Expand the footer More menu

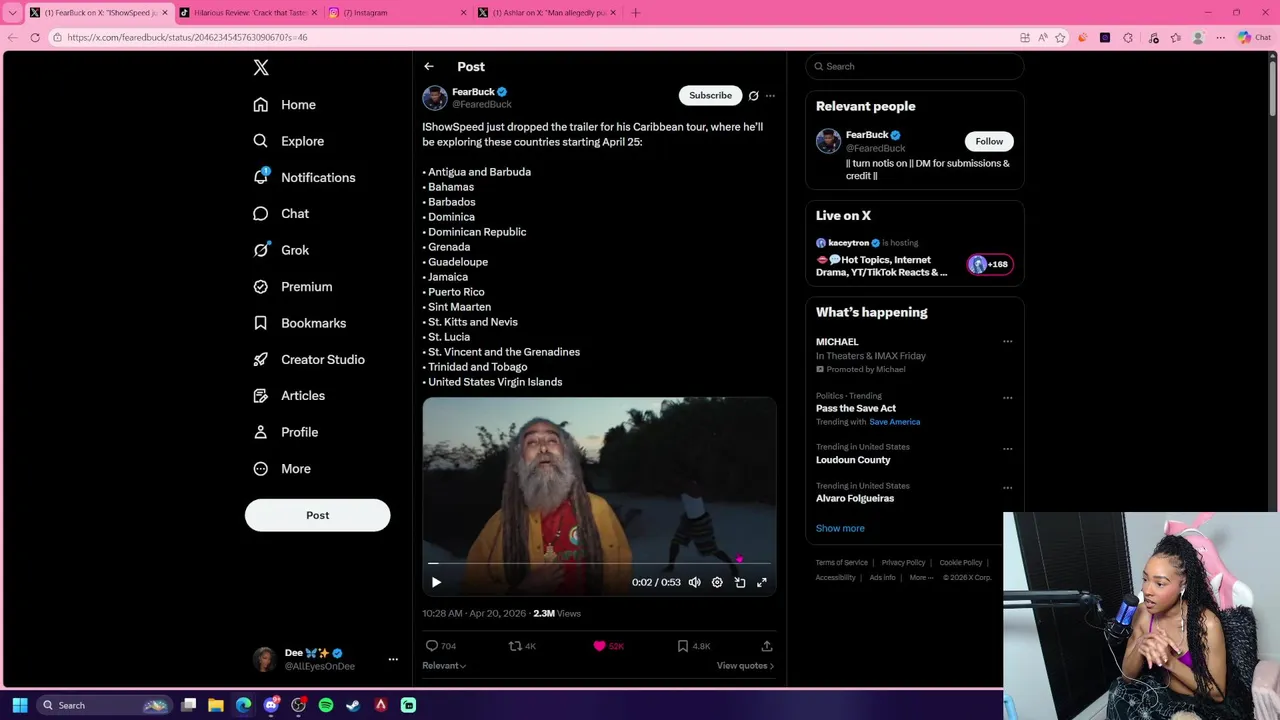[921, 578]
